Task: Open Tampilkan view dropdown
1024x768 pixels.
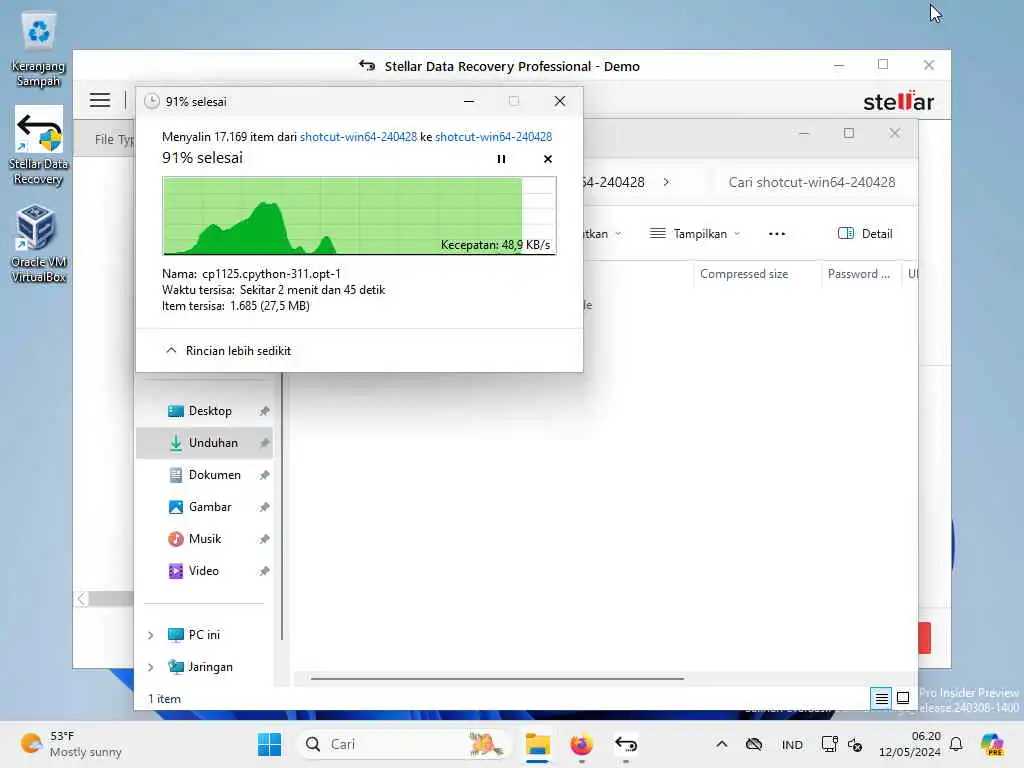Action: (x=696, y=234)
